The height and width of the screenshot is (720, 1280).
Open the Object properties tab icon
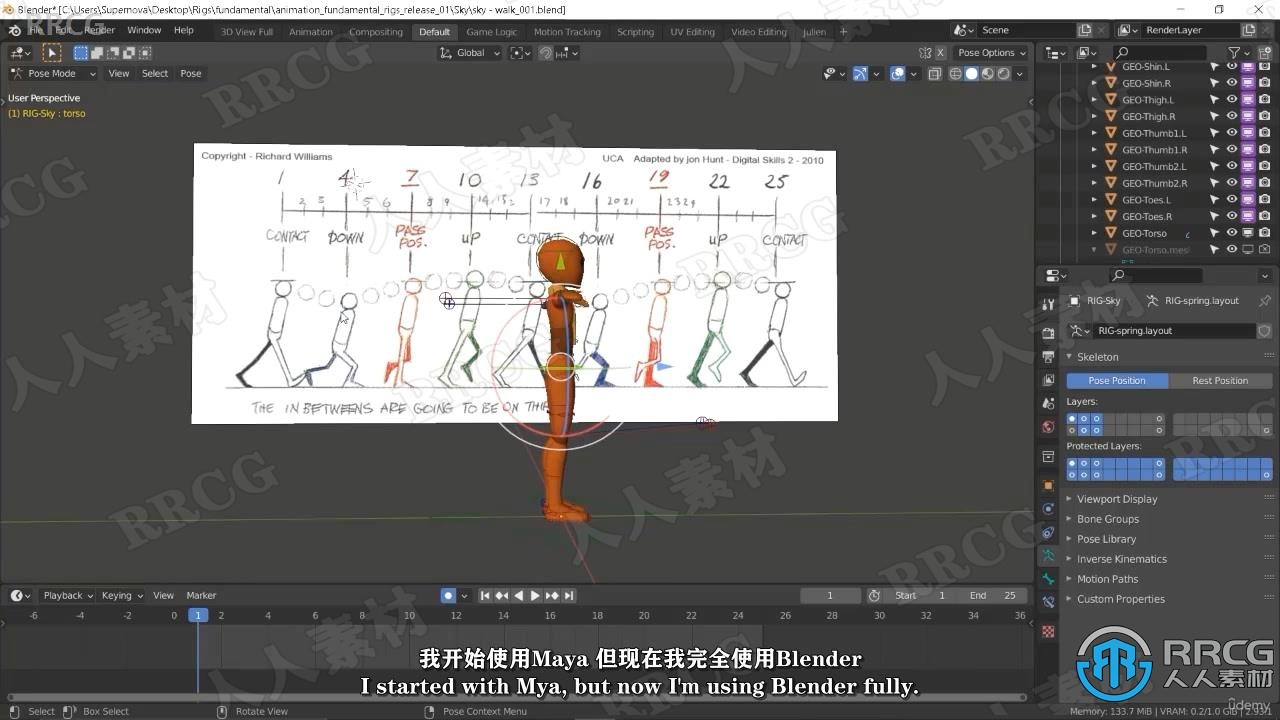(x=1048, y=485)
